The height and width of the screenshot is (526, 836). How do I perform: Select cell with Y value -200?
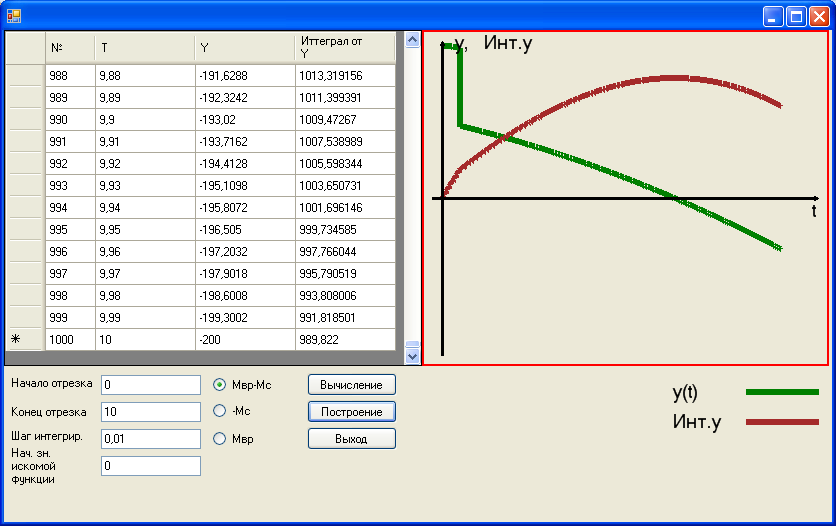[x=245, y=339]
